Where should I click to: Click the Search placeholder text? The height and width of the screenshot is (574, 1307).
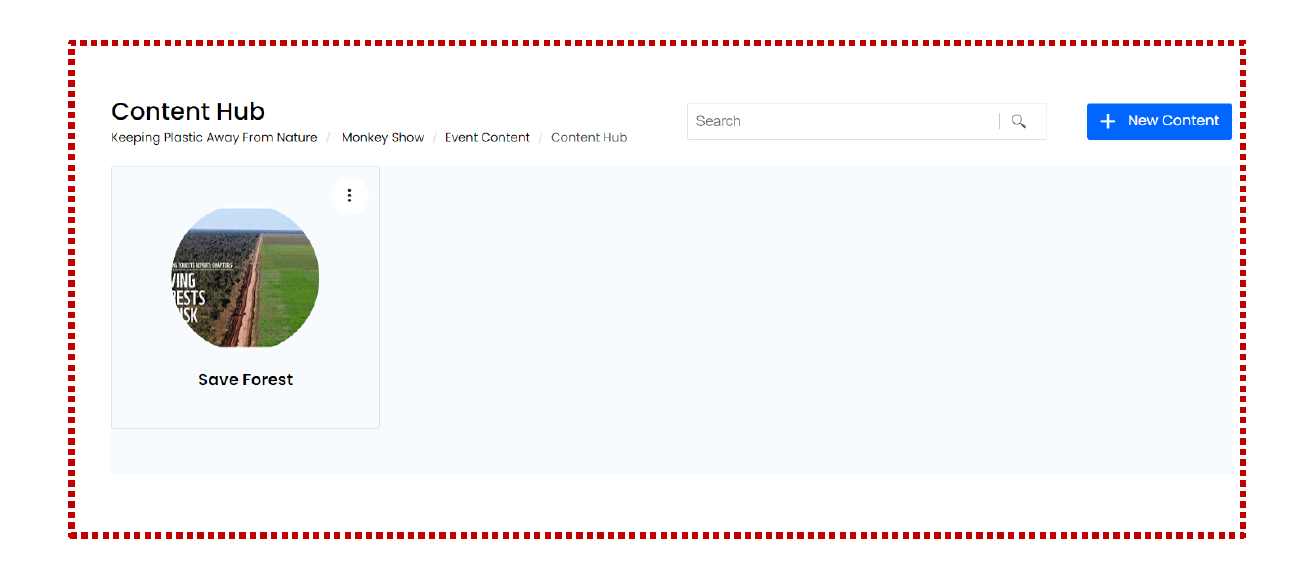click(718, 121)
